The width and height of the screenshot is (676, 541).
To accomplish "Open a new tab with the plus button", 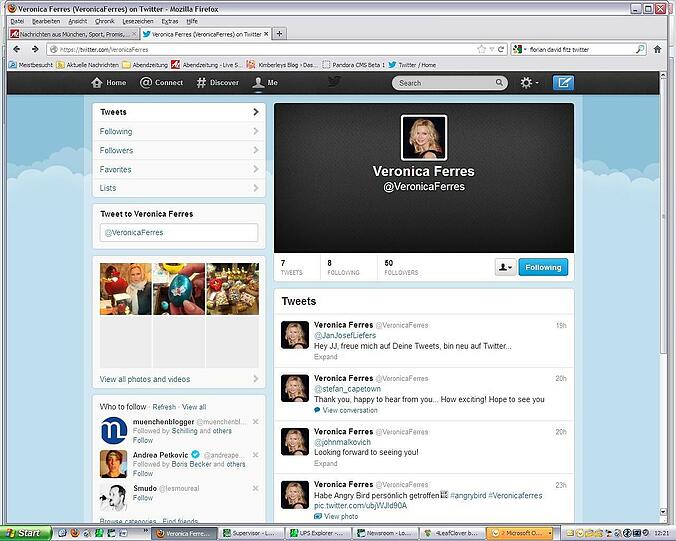I will [279, 34].
